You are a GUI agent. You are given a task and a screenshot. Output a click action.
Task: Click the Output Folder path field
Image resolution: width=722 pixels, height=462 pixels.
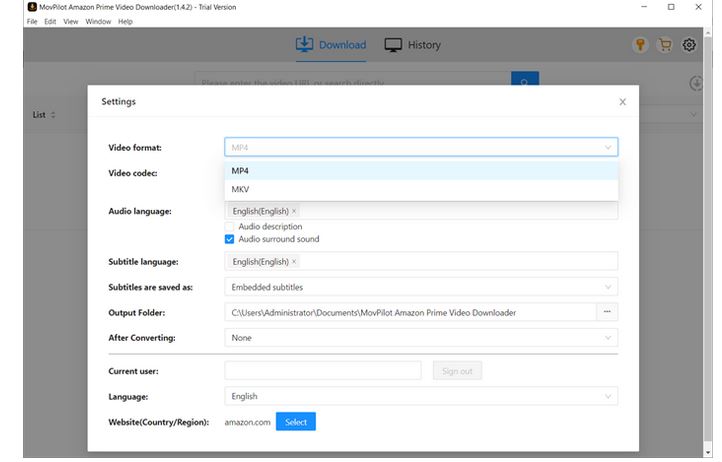411,312
